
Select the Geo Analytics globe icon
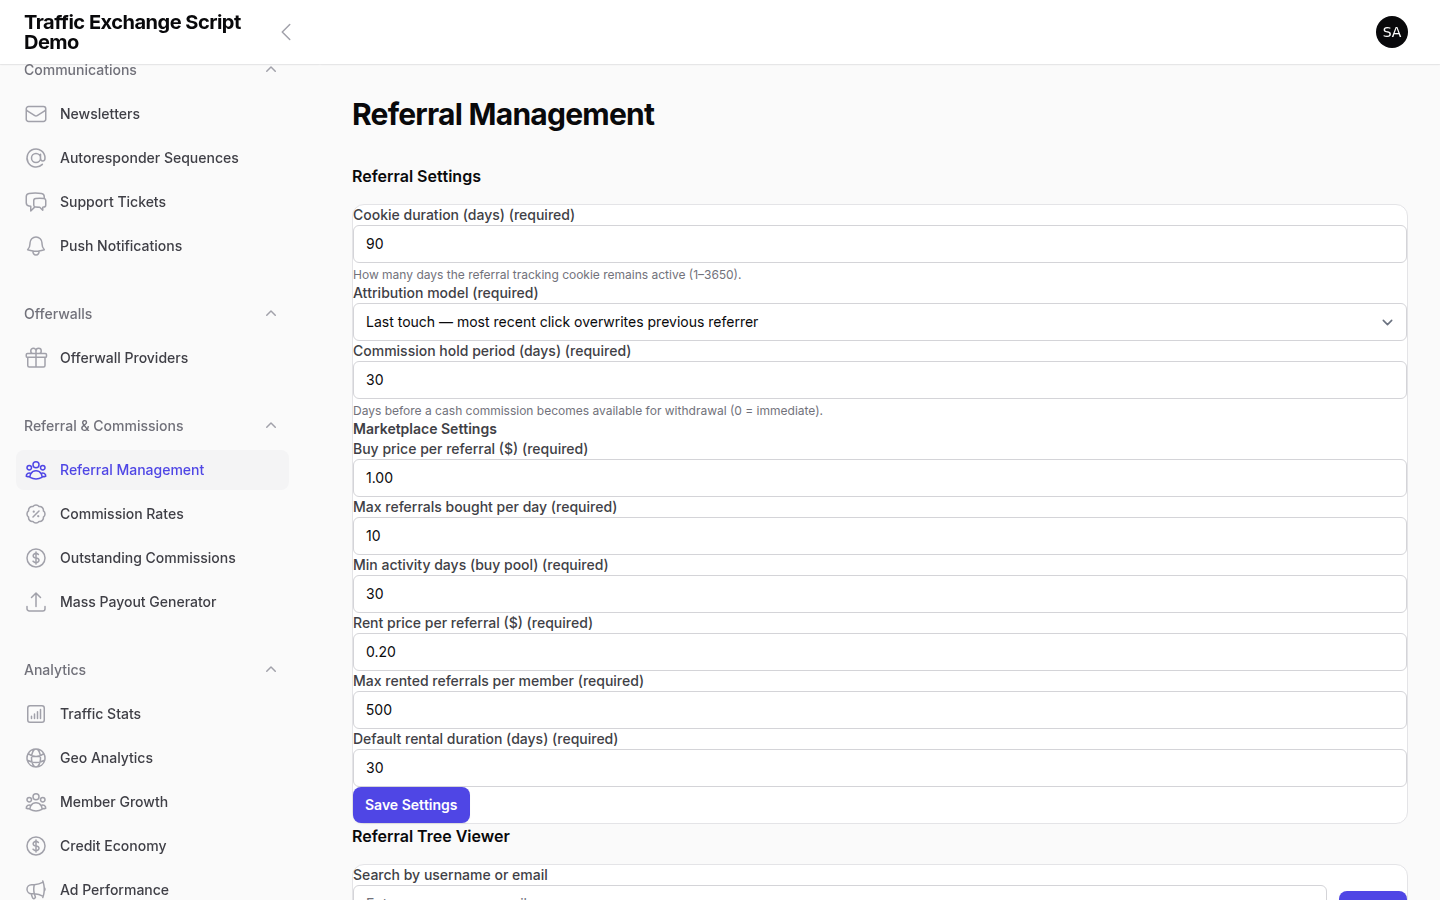coord(36,757)
